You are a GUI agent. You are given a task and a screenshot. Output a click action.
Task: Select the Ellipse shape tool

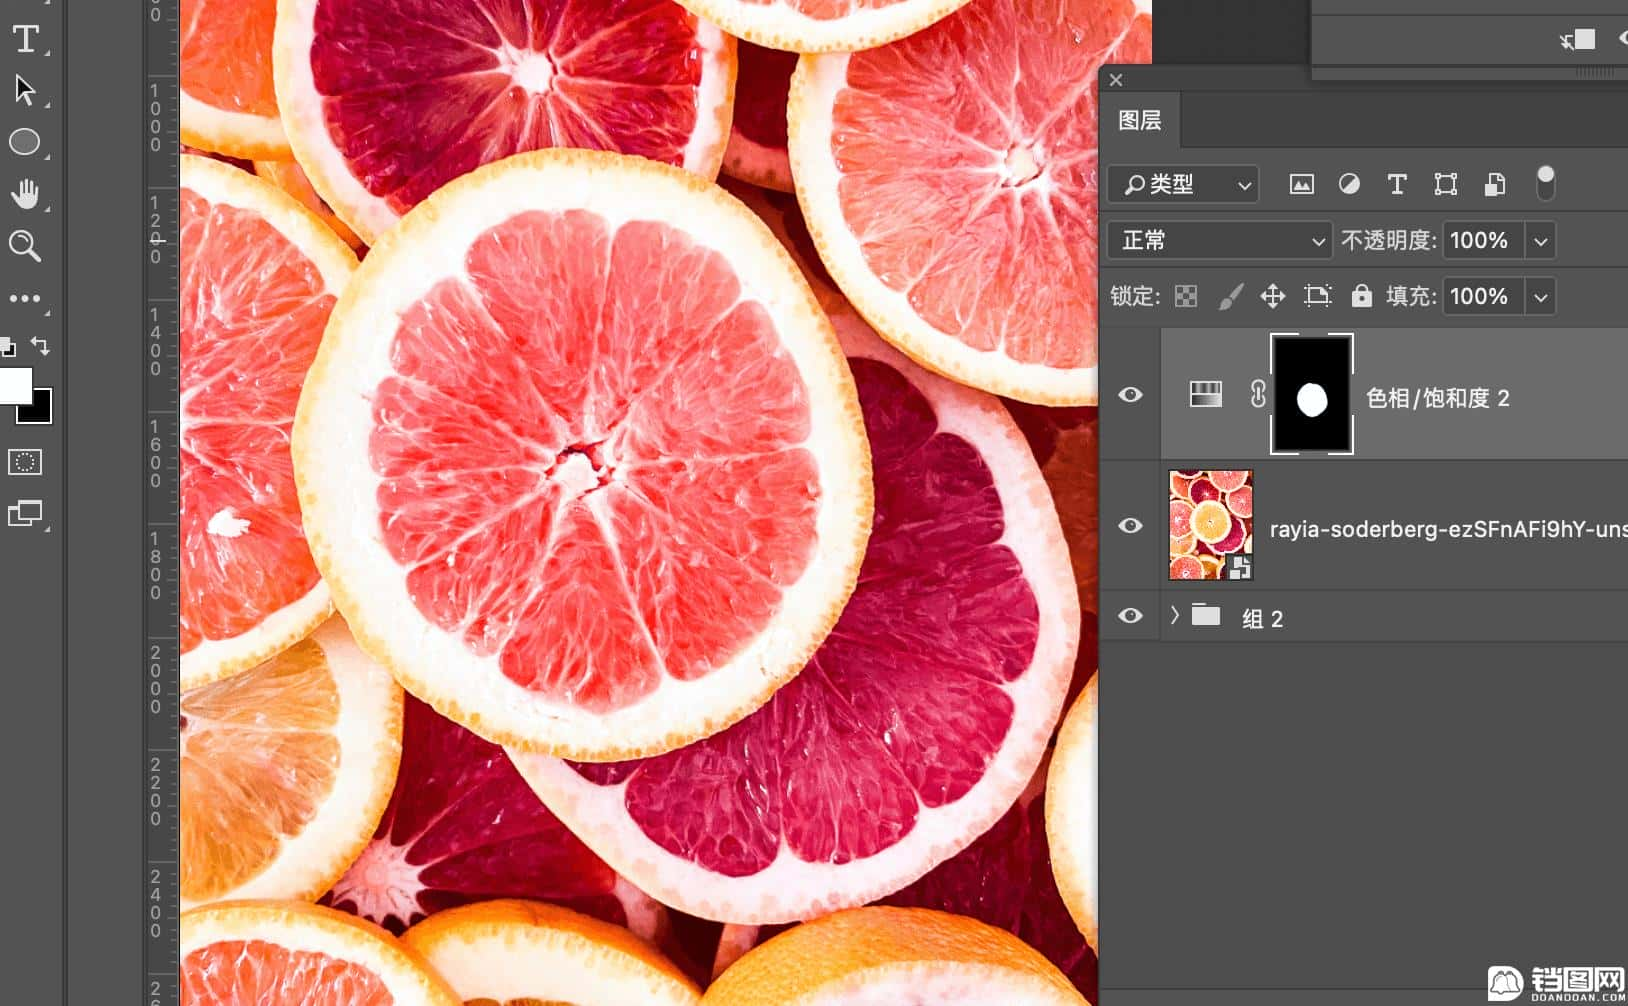tap(25, 142)
